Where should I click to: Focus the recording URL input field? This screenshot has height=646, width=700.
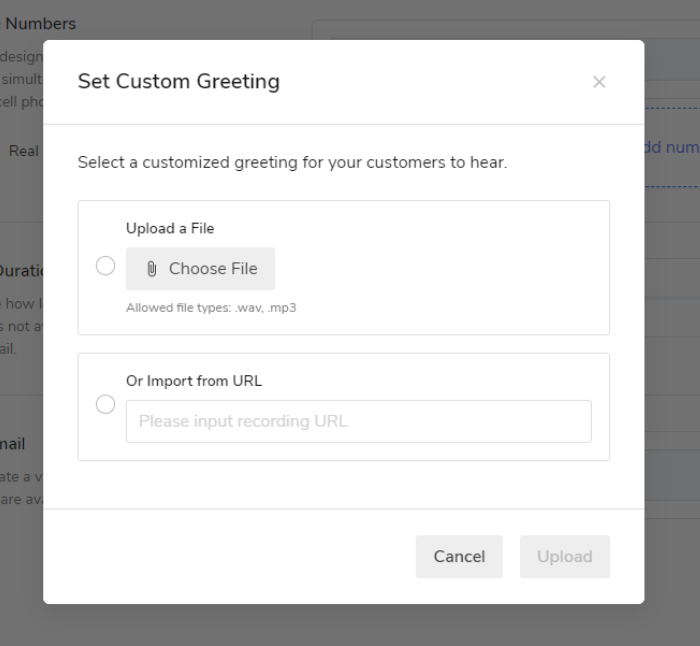coord(358,421)
